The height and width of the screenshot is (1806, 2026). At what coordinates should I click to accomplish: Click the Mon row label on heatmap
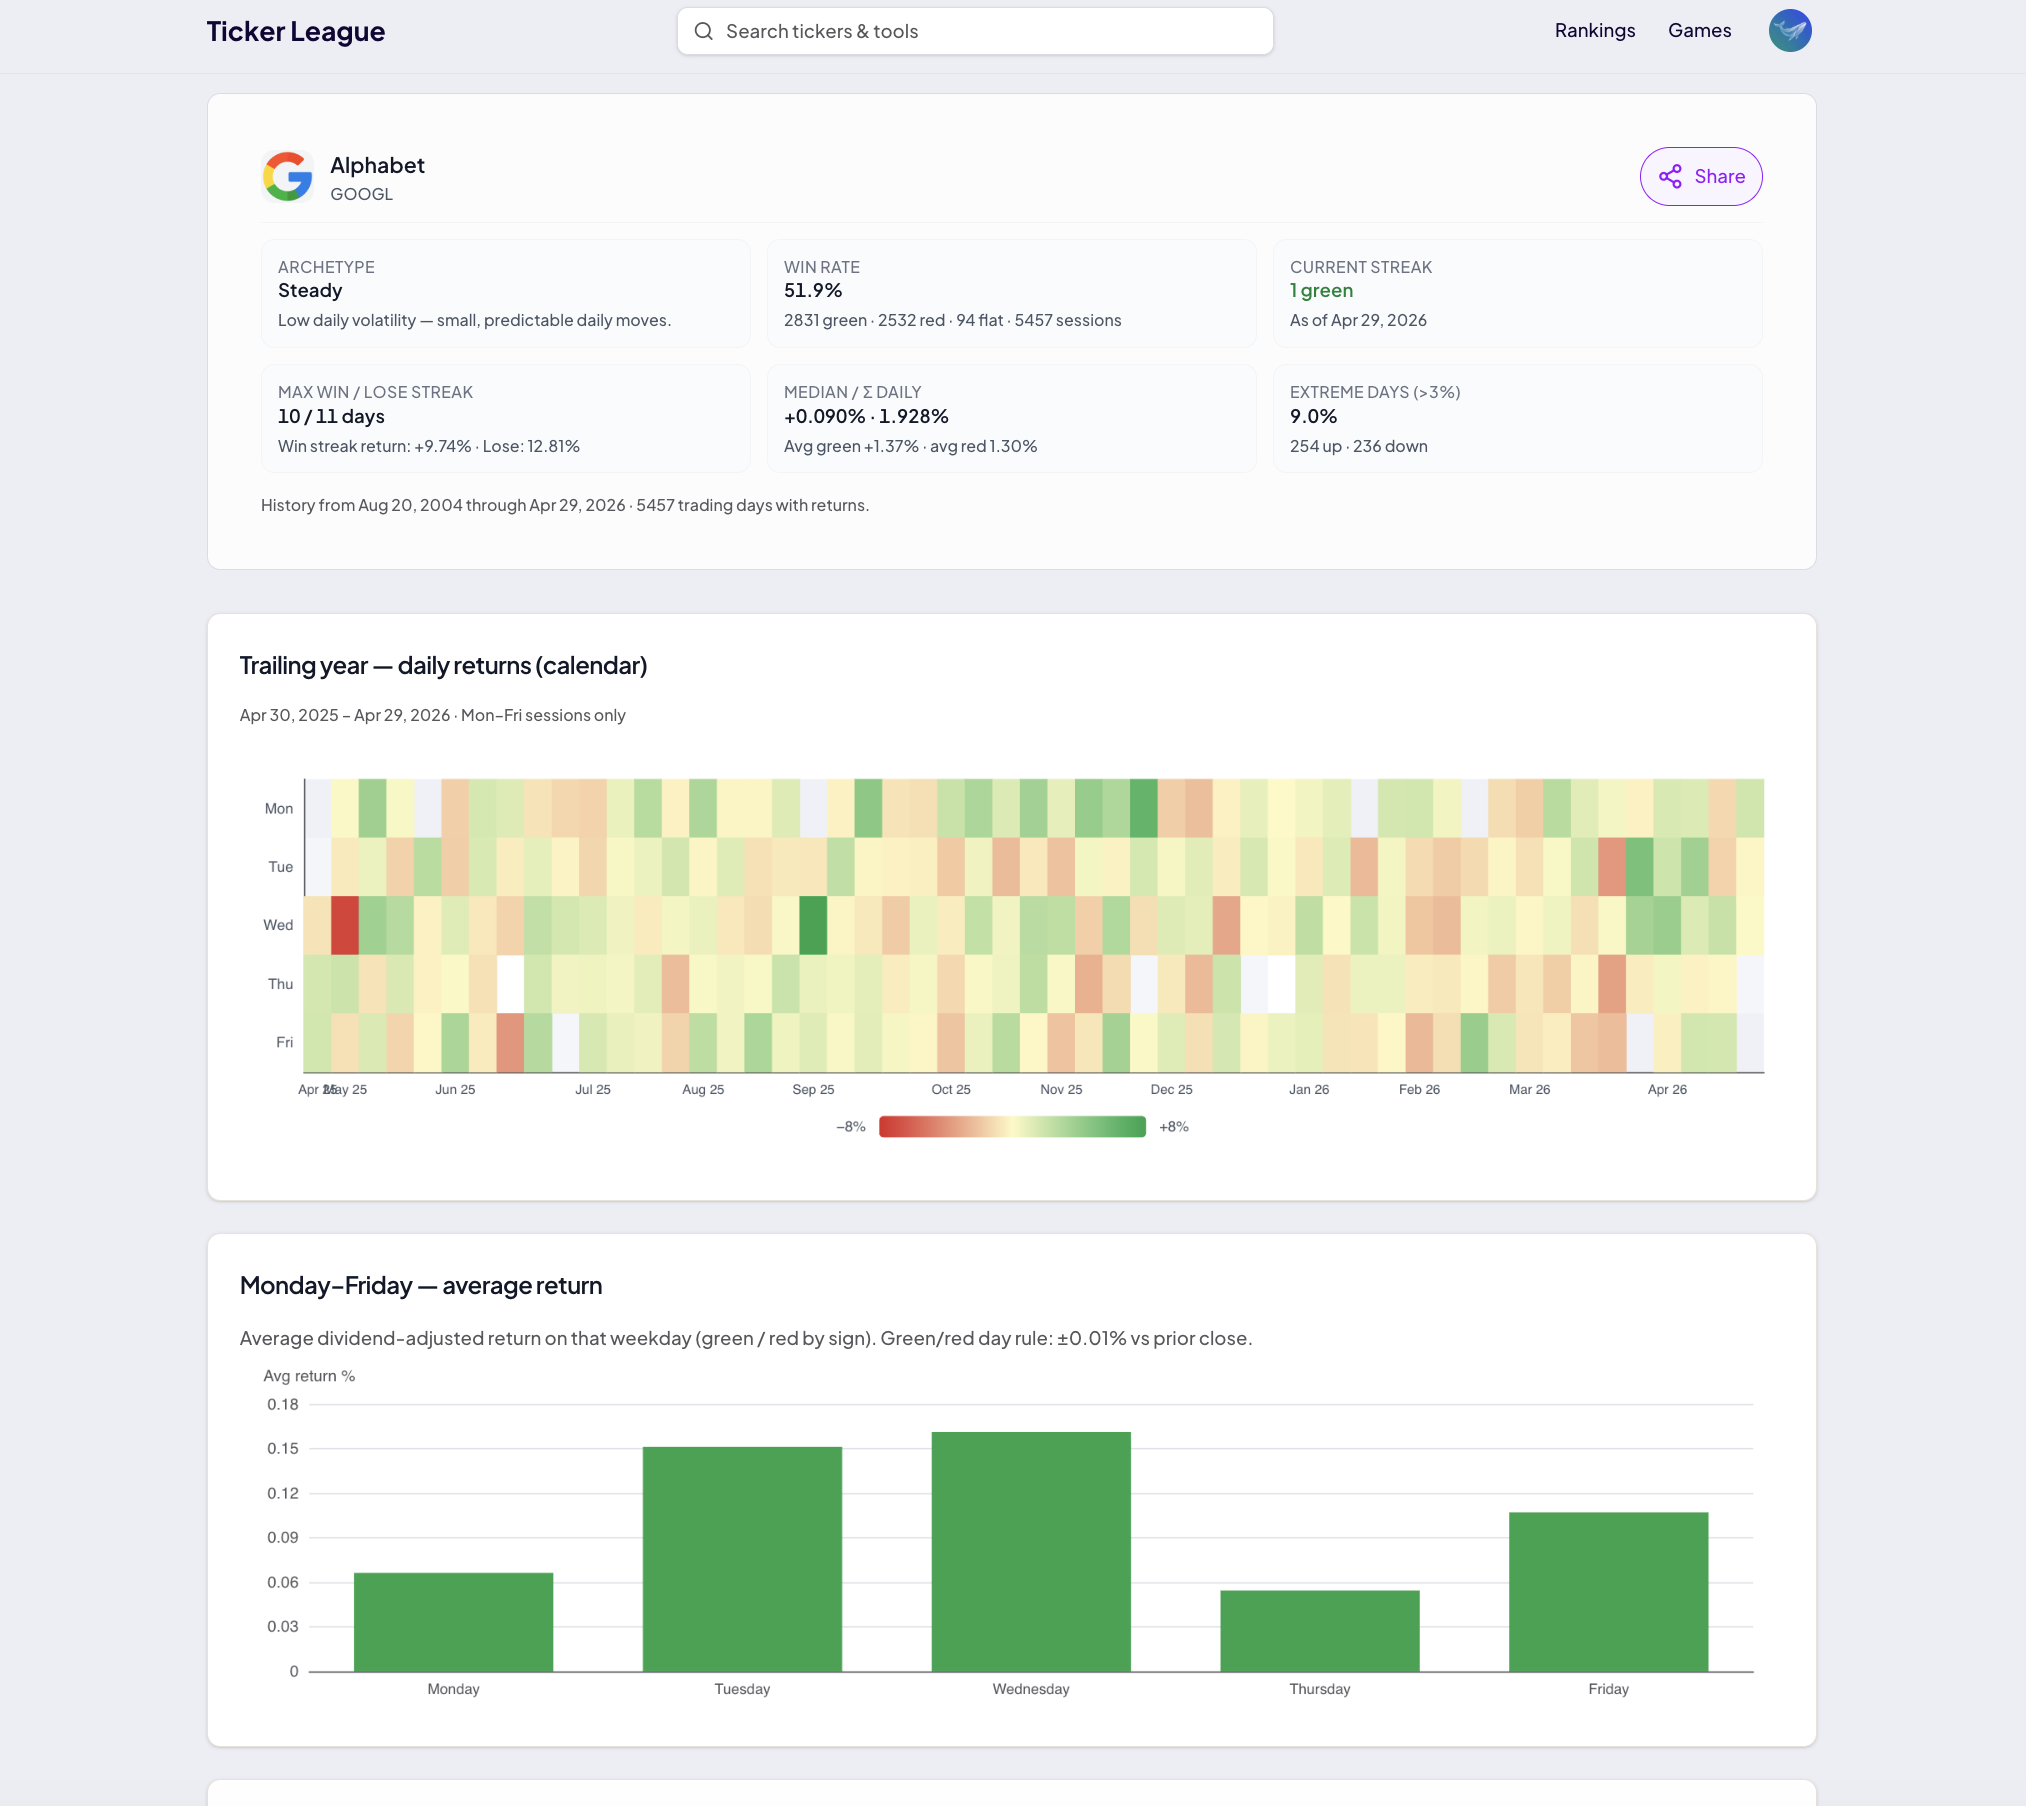(x=279, y=809)
